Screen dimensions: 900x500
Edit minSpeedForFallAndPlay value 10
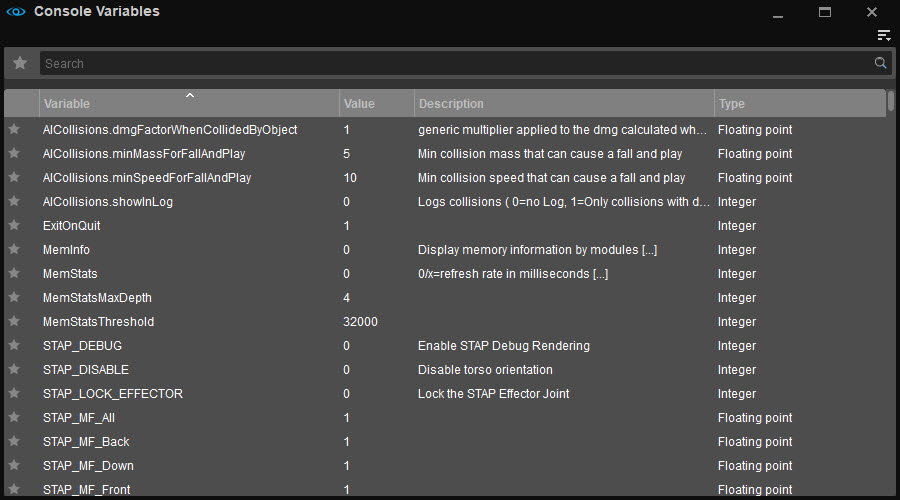(x=350, y=178)
